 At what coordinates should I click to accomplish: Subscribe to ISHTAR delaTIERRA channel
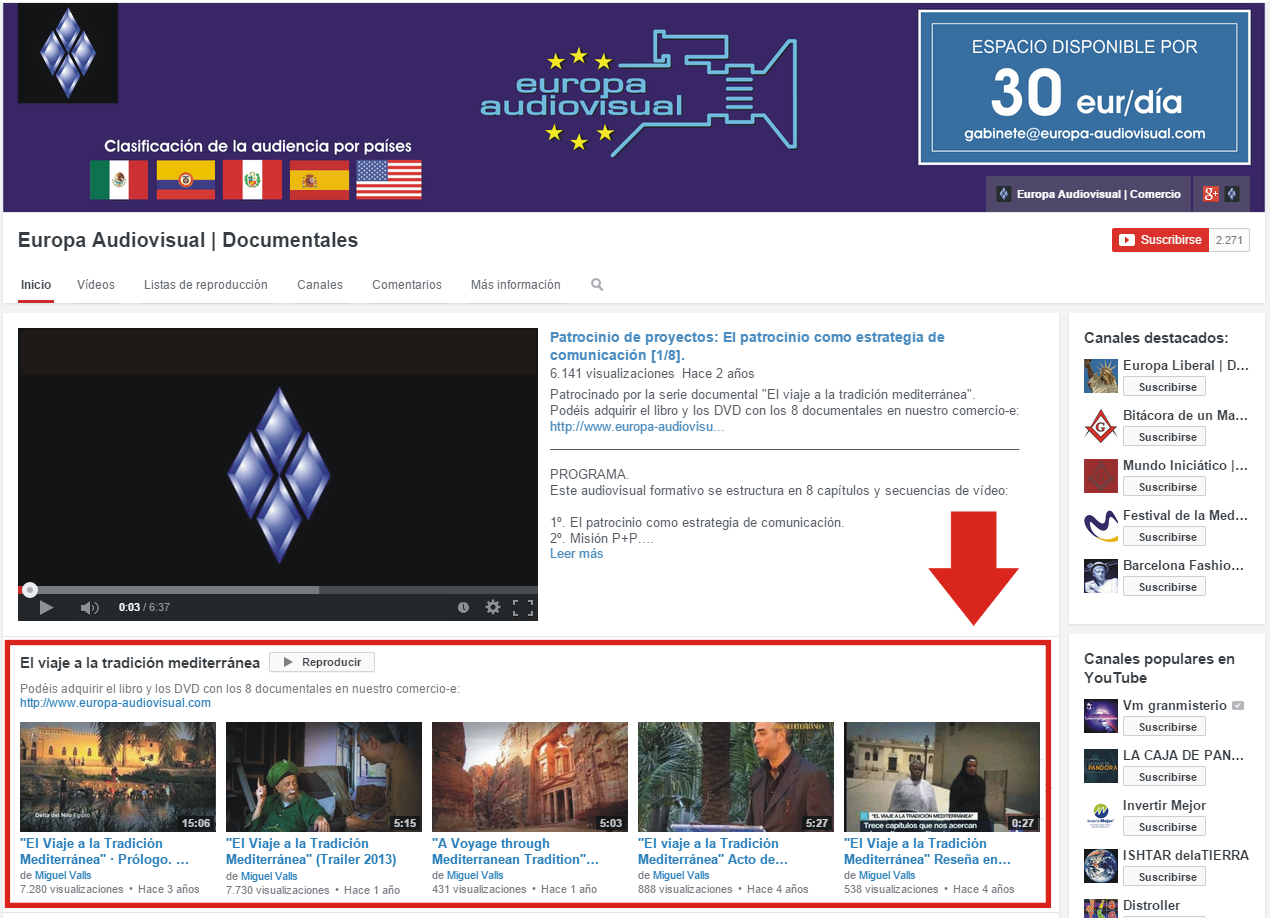pyautogui.click(x=1164, y=877)
